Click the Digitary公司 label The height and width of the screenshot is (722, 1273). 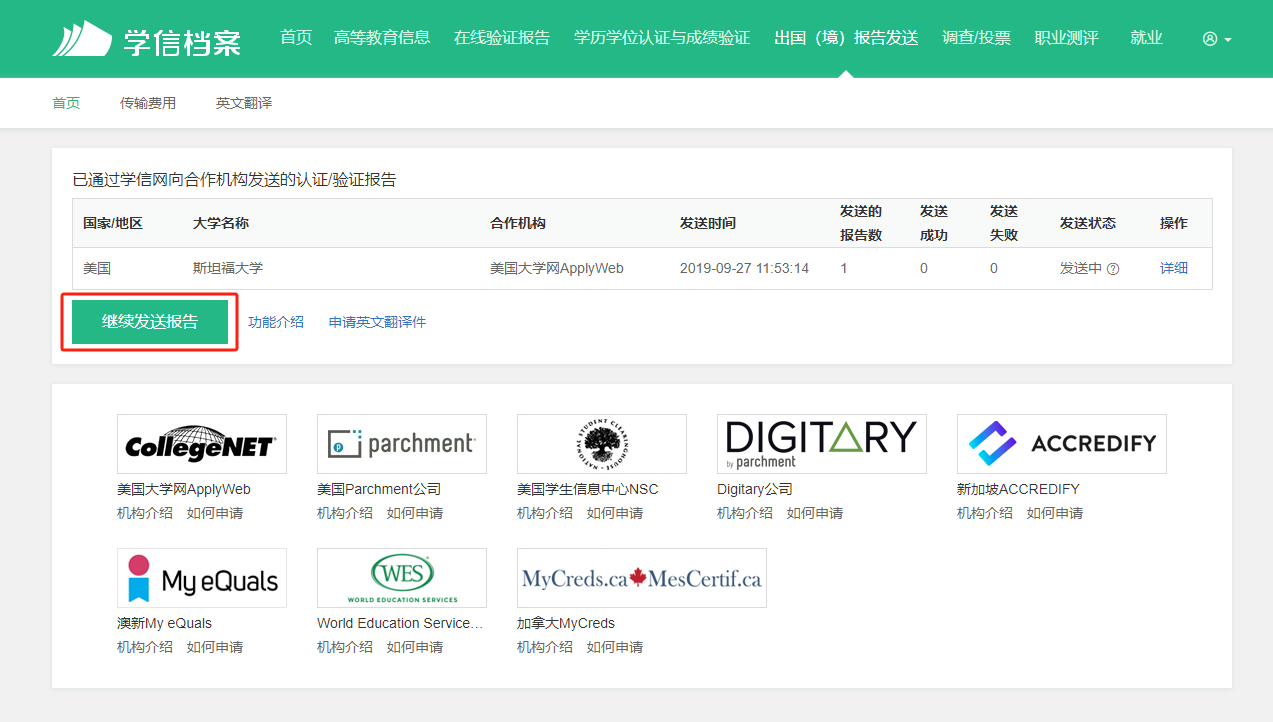[x=755, y=489]
